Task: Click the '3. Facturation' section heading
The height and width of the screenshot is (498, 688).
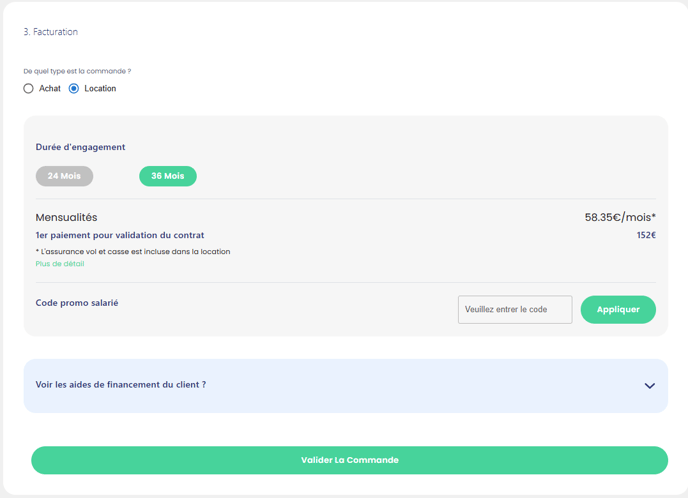Action: click(x=51, y=32)
